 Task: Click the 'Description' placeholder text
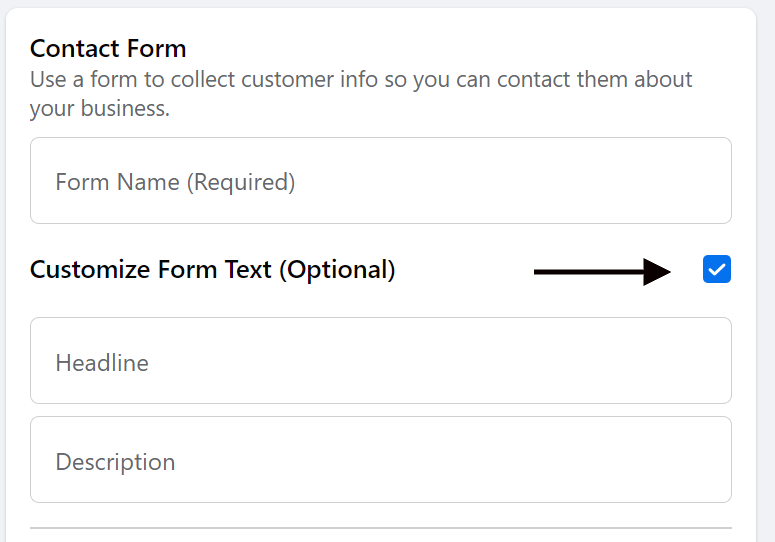[115, 462]
